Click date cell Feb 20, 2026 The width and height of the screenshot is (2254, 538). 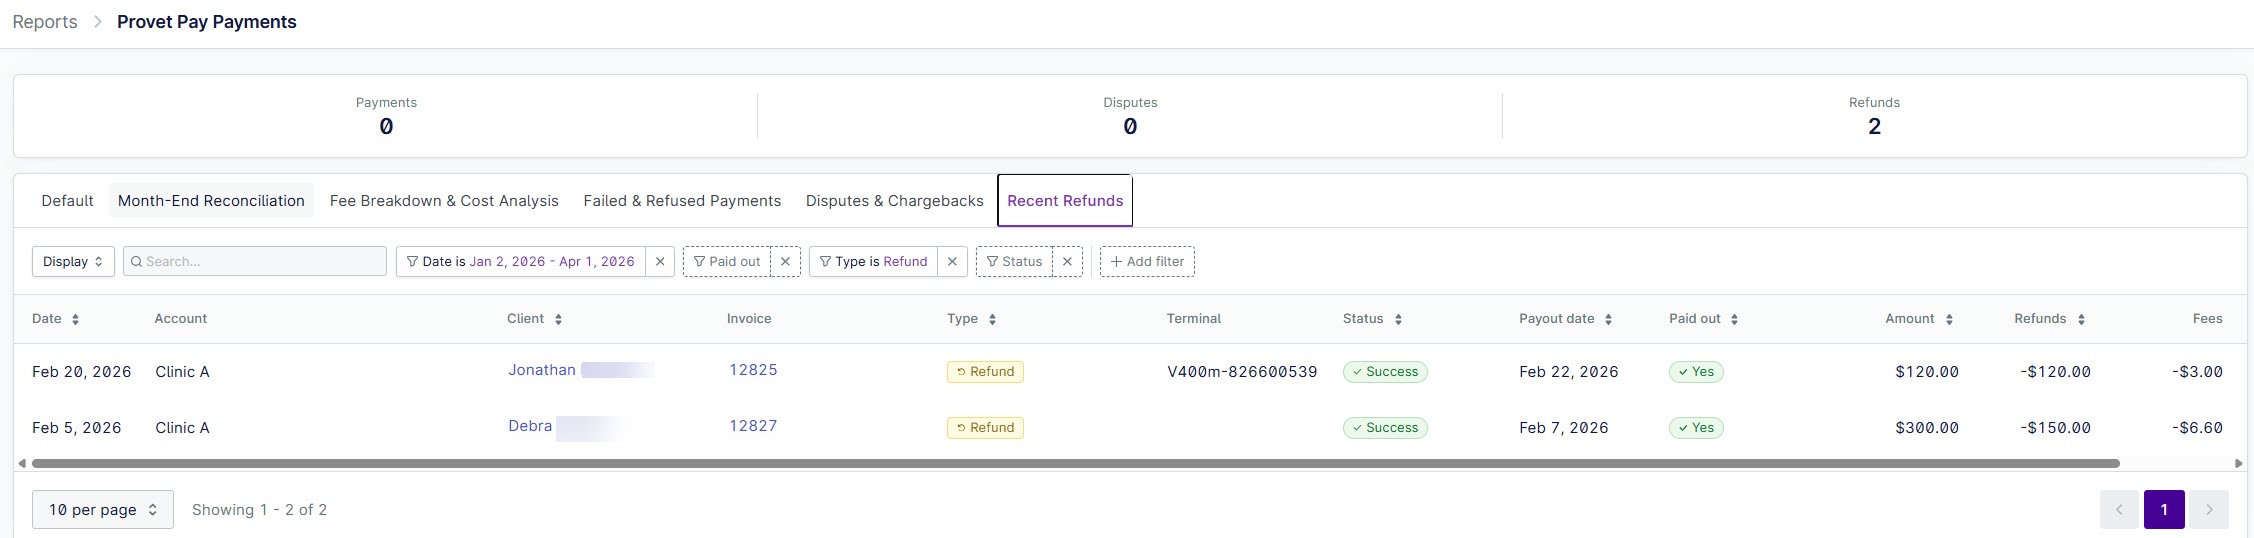81,372
